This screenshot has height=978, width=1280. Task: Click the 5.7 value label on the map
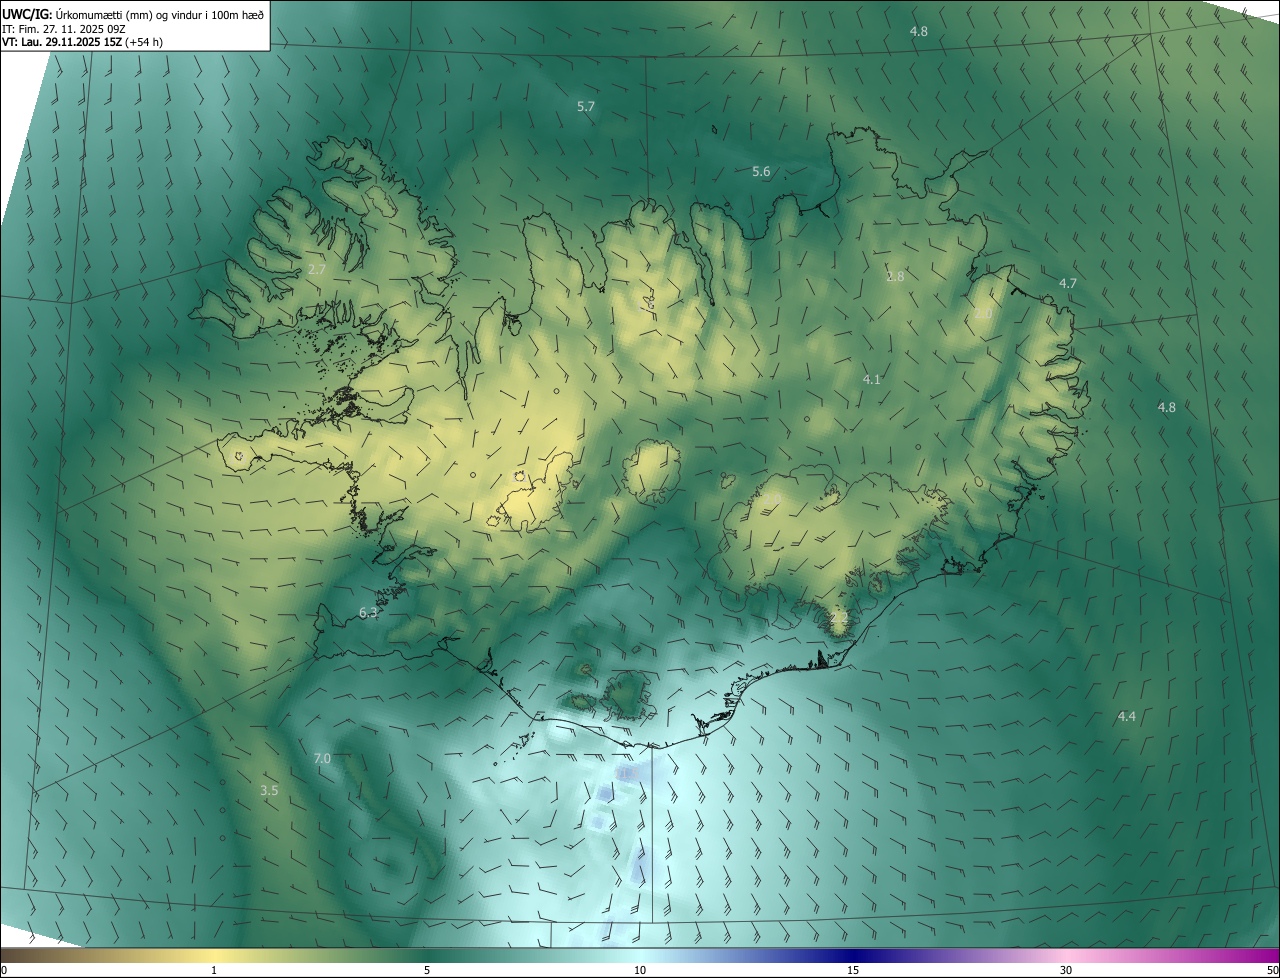point(586,106)
